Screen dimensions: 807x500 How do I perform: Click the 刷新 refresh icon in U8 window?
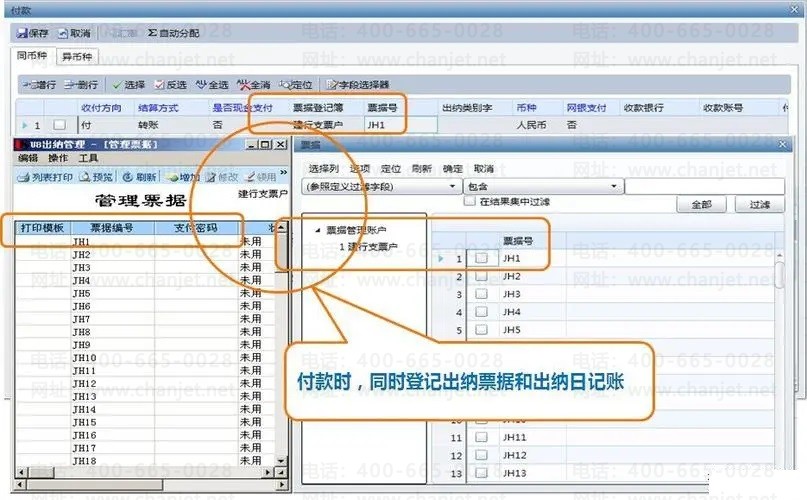click(128, 177)
